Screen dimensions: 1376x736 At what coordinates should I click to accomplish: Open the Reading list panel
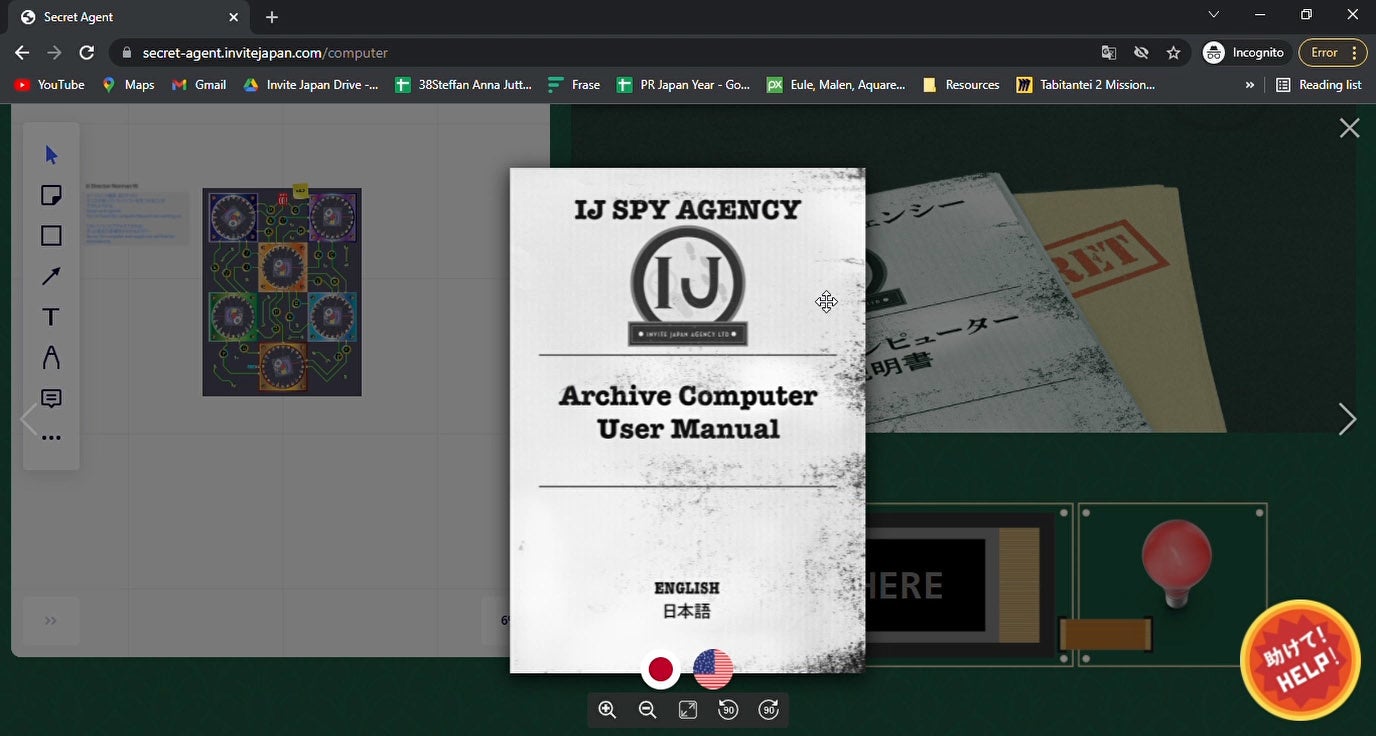coord(1319,85)
